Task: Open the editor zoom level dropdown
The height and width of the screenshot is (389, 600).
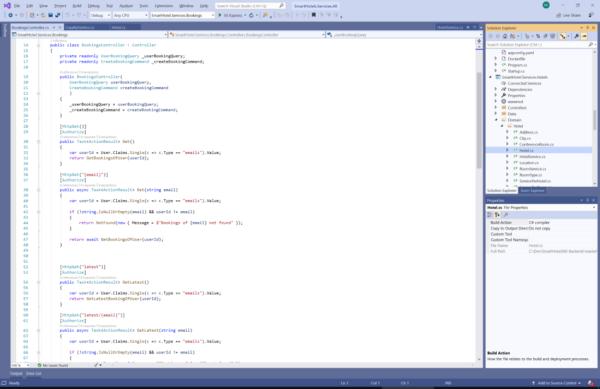Action: [x=21, y=365]
